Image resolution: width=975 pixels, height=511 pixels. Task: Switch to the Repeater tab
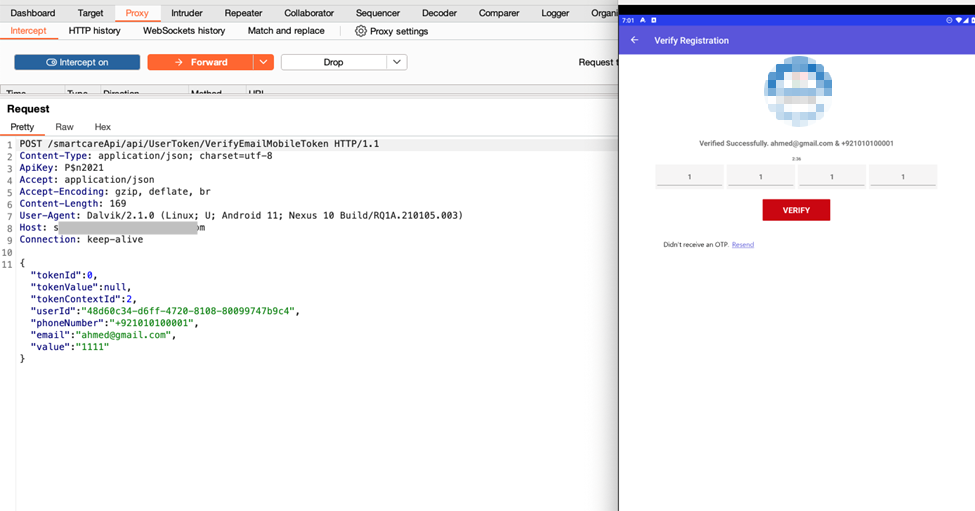coord(243,13)
